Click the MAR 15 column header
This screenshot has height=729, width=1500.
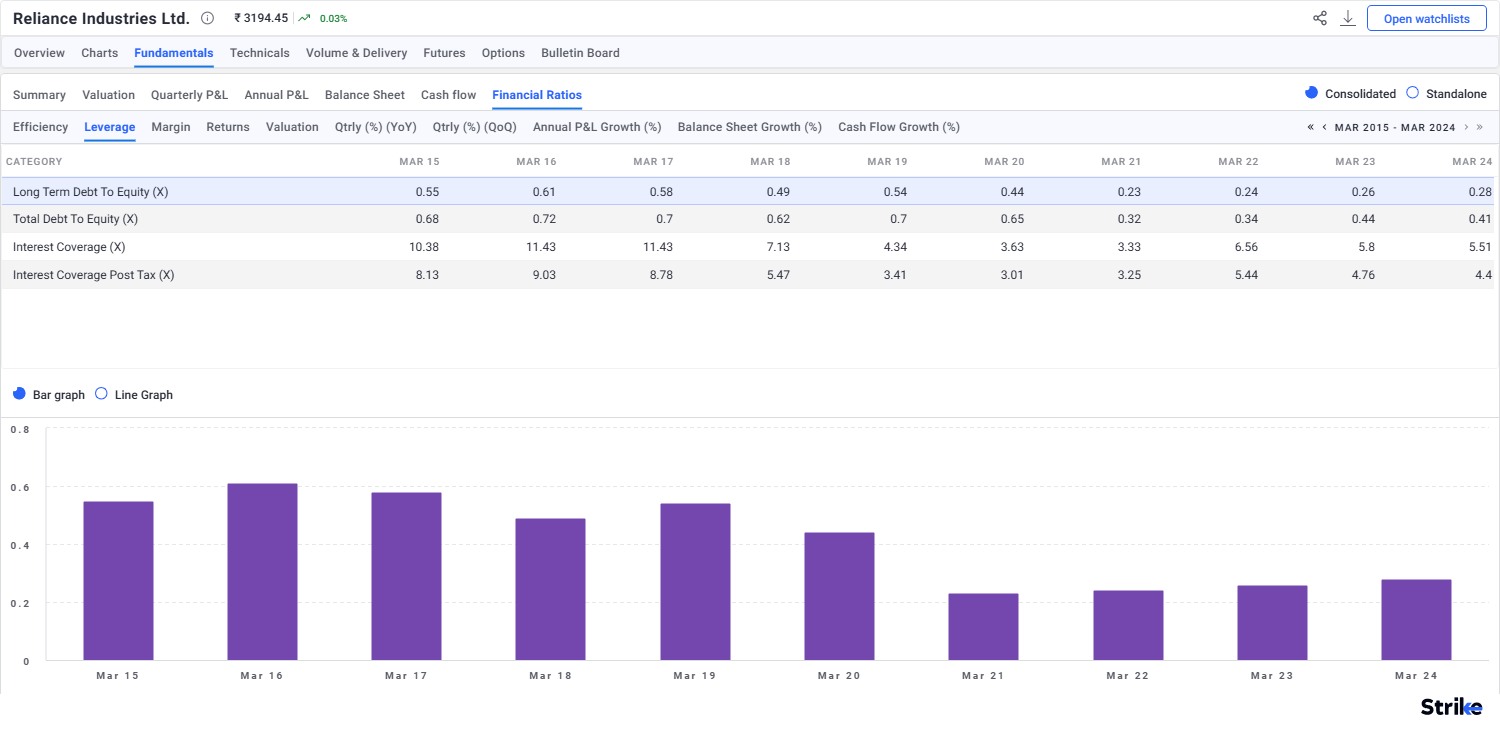pyautogui.click(x=419, y=161)
